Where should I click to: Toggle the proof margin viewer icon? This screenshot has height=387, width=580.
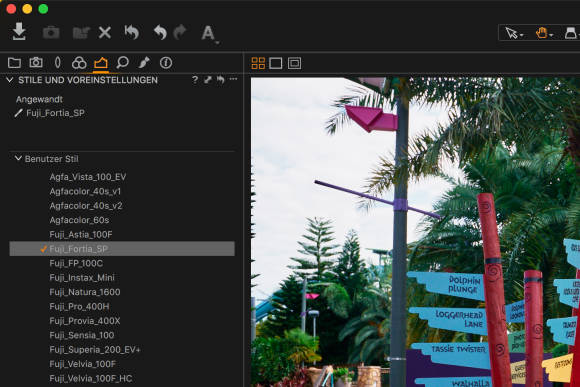click(x=294, y=63)
